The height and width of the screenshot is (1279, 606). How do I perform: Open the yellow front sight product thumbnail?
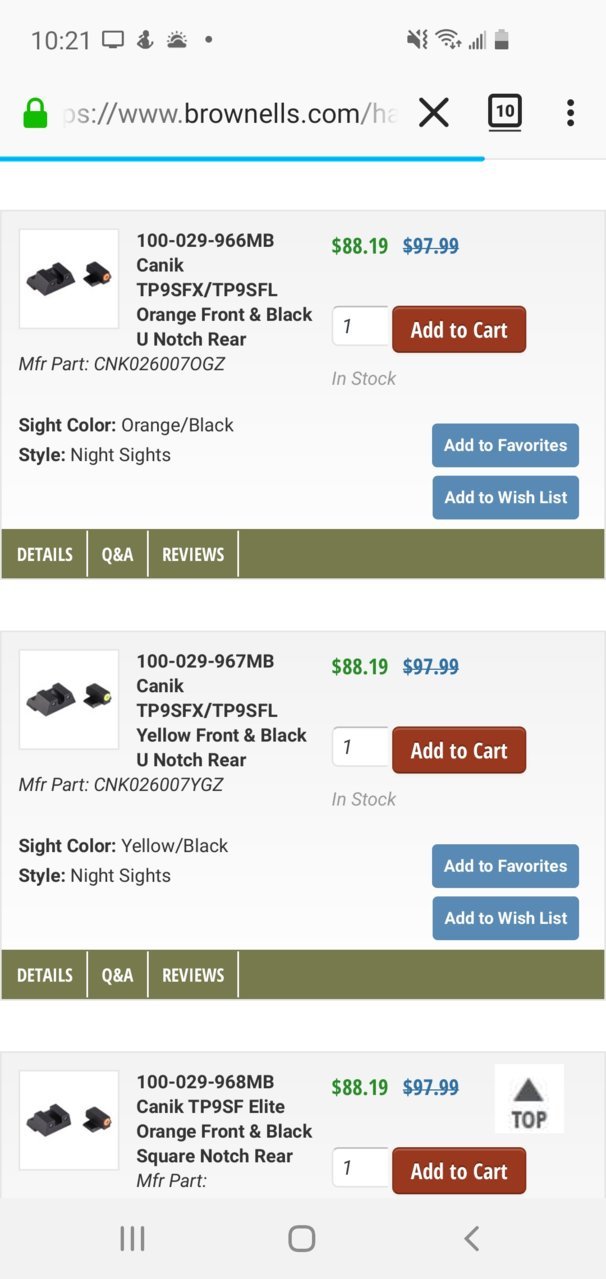click(x=69, y=700)
